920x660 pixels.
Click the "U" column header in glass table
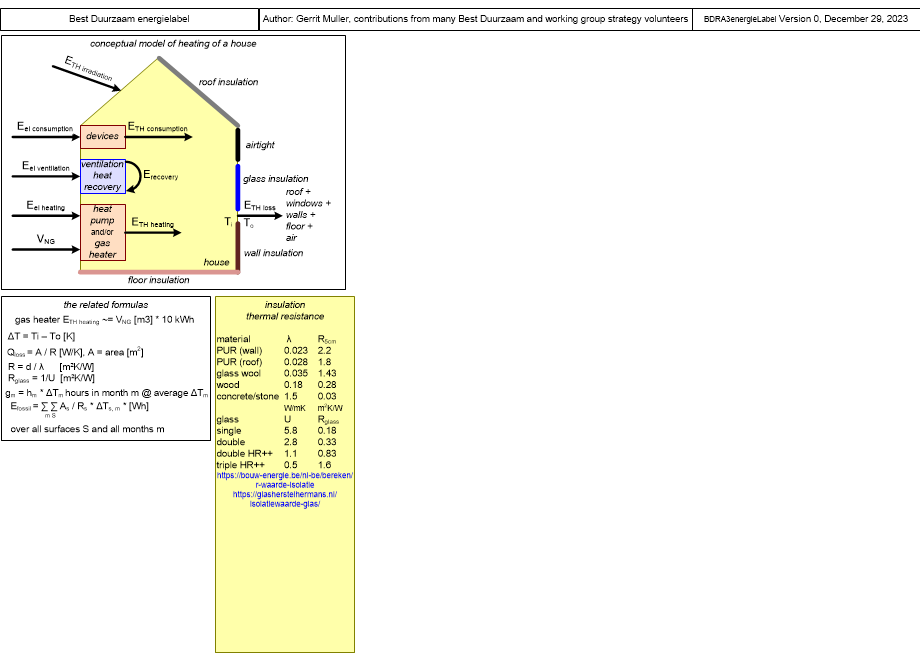click(288, 419)
